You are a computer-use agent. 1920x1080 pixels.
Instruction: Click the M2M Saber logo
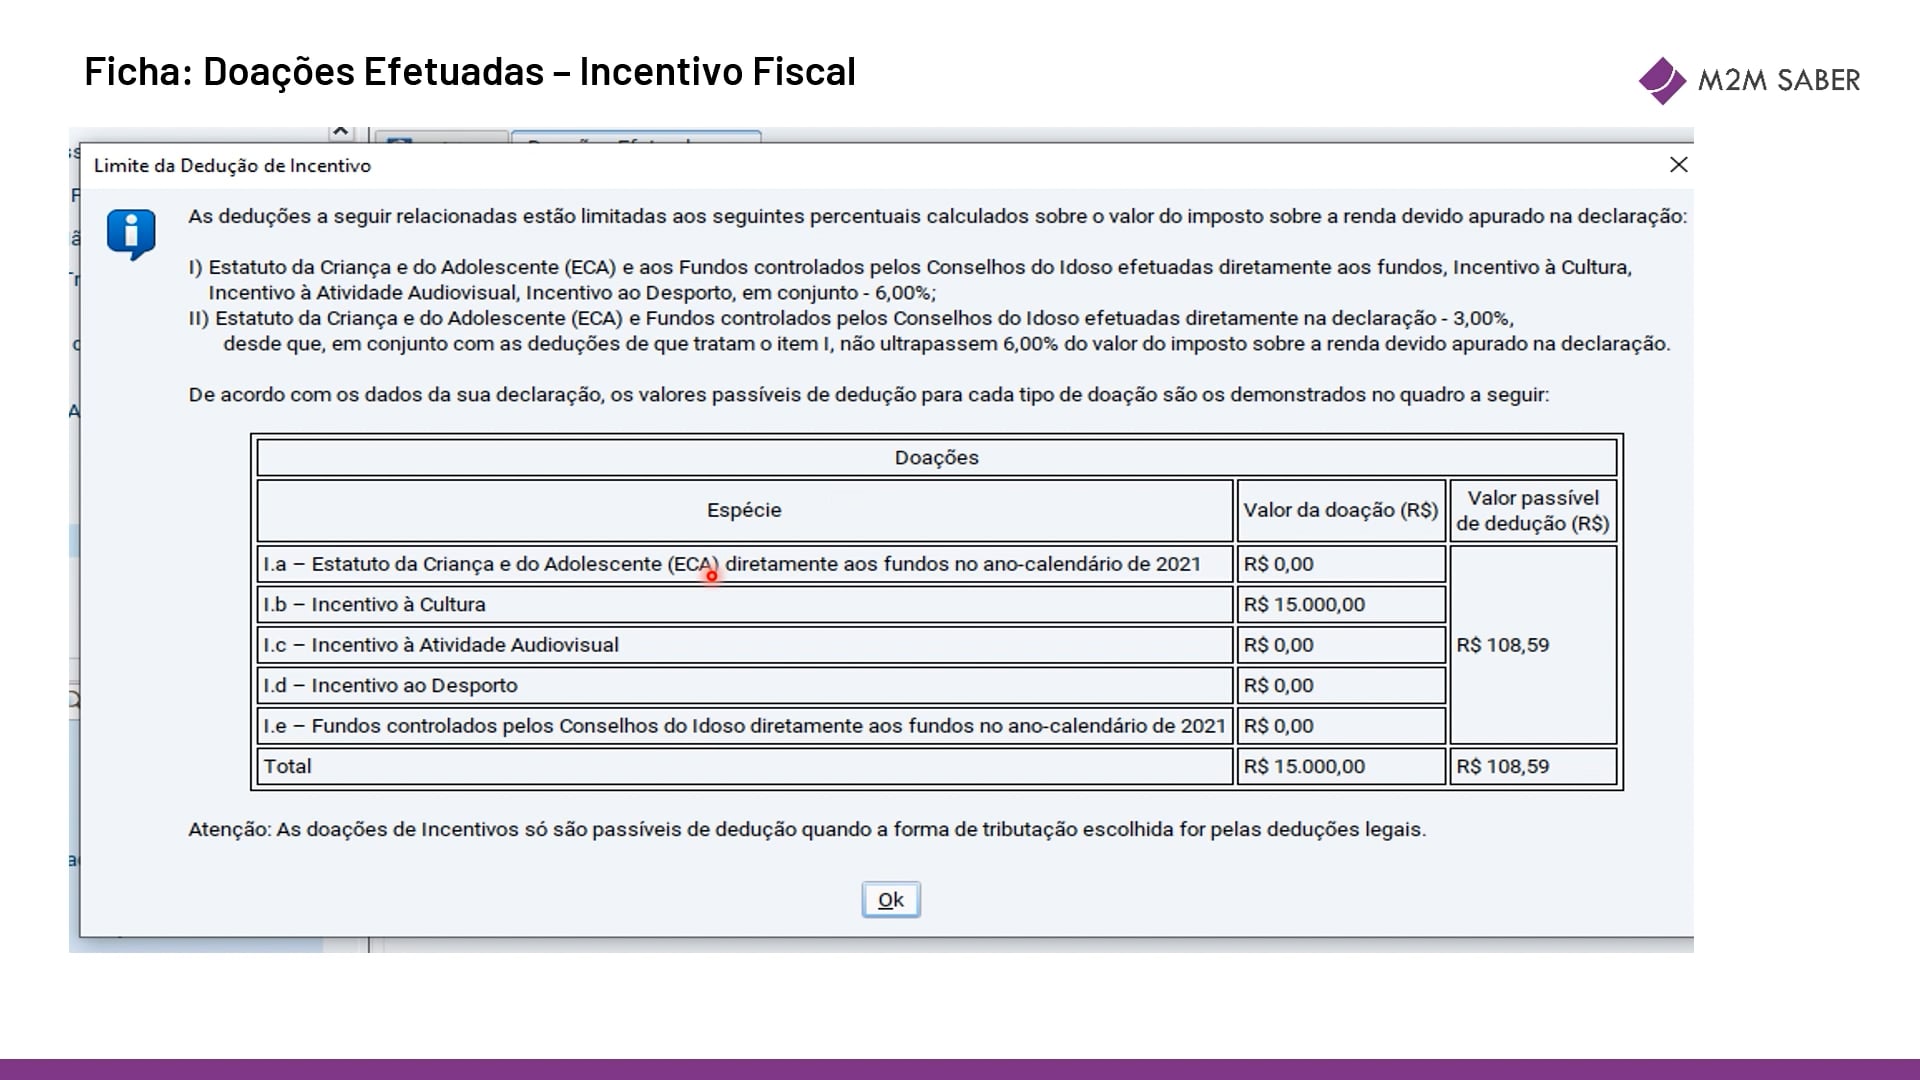coord(1749,80)
